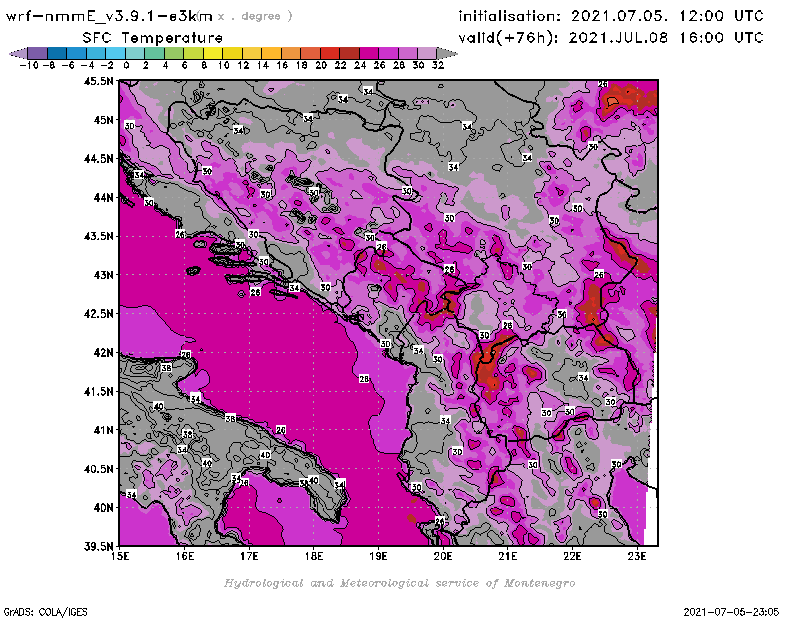This screenshot has height=618, width=800.
Task: Click the 39.5N latitude label
Action: pyautogui.click(x=98, y=546)
